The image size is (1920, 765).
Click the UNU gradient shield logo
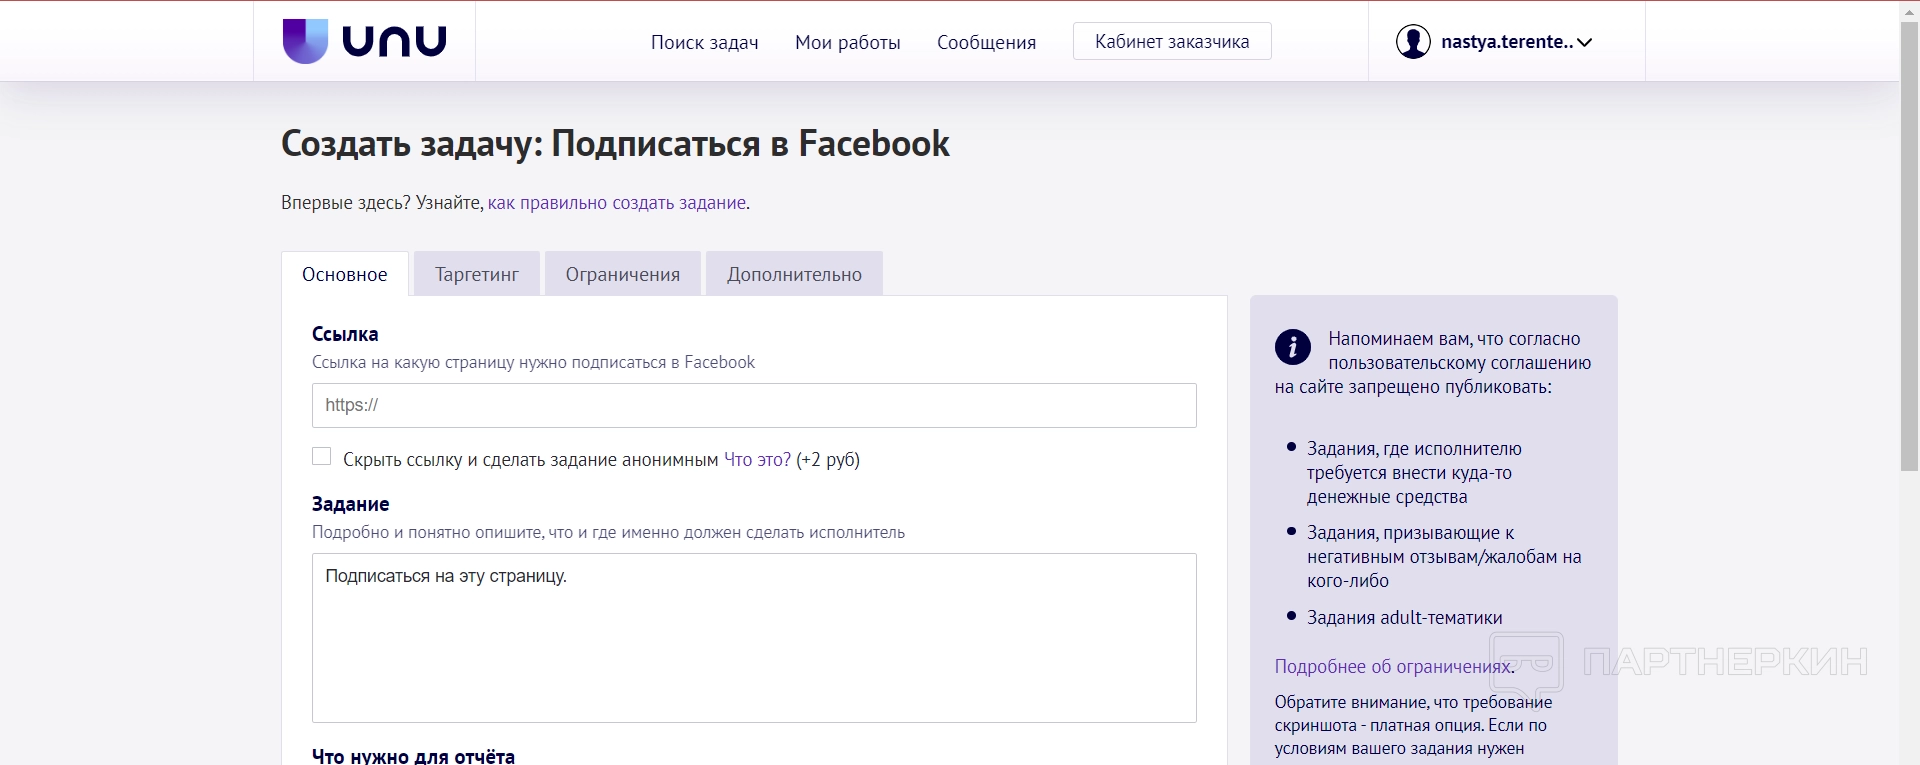pos(305,41)
